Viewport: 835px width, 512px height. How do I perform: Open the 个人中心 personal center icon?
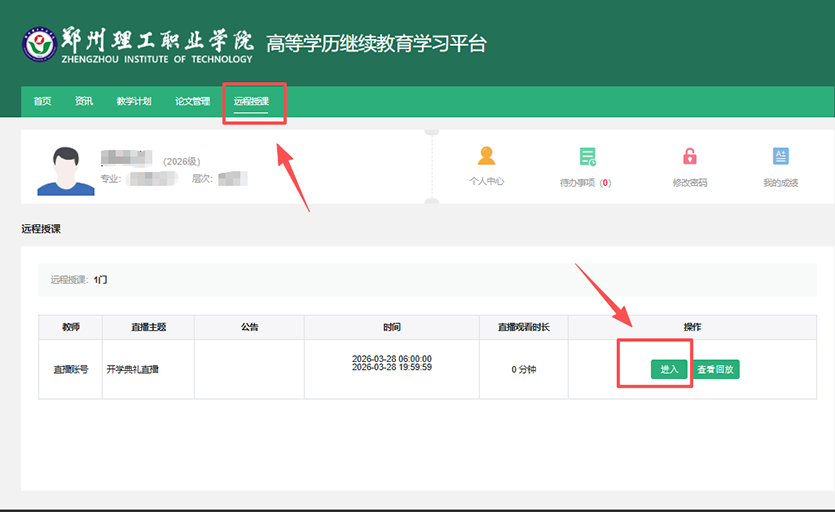click(x=486, y=156)
